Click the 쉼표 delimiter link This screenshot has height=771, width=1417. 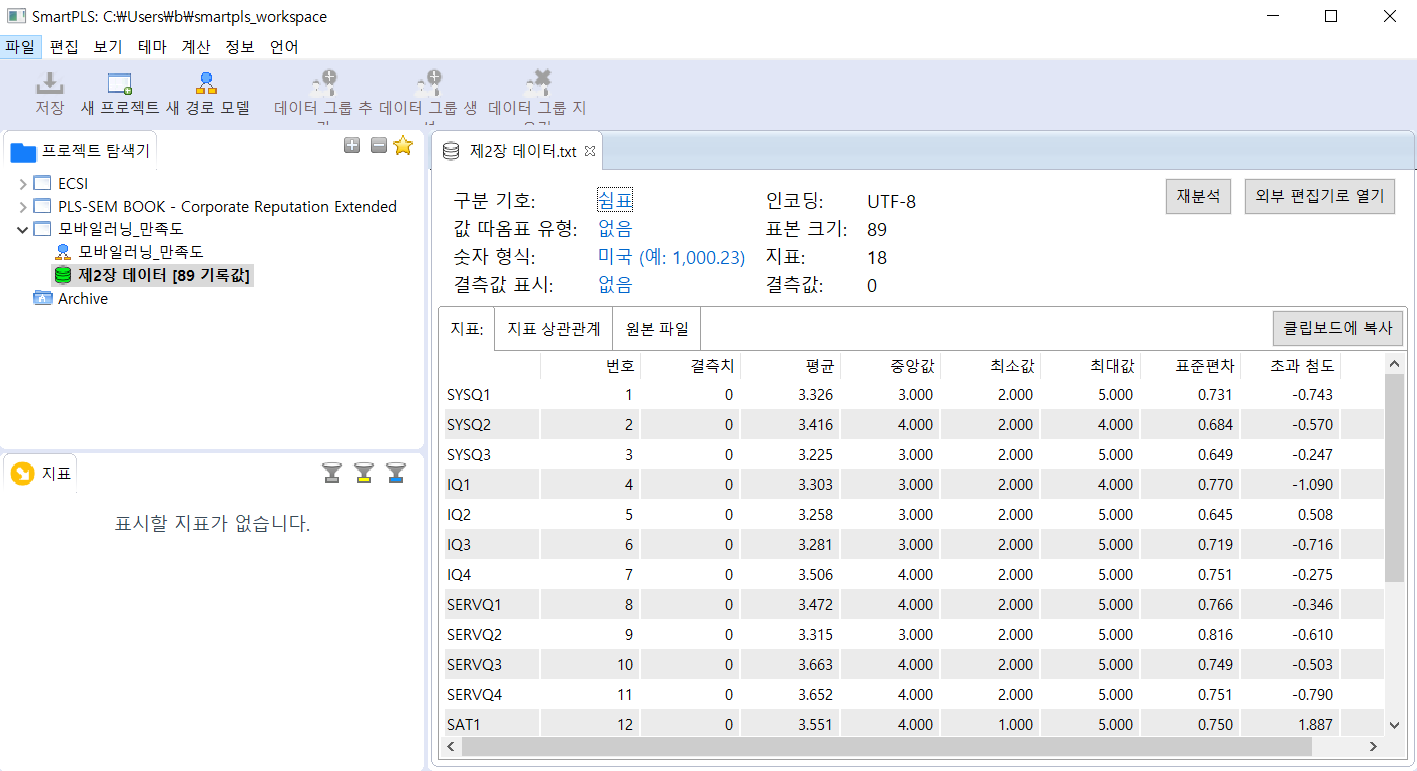click(615, 201)
